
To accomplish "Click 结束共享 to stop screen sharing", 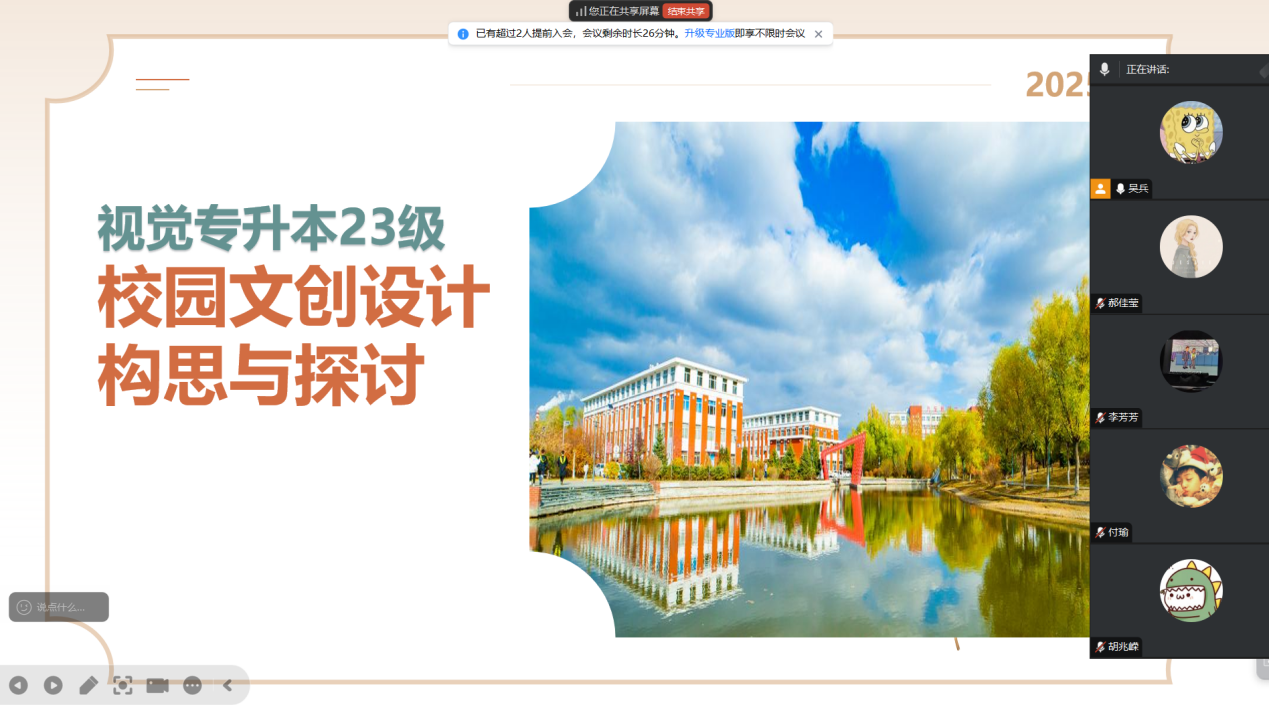I will coord(686,11).
